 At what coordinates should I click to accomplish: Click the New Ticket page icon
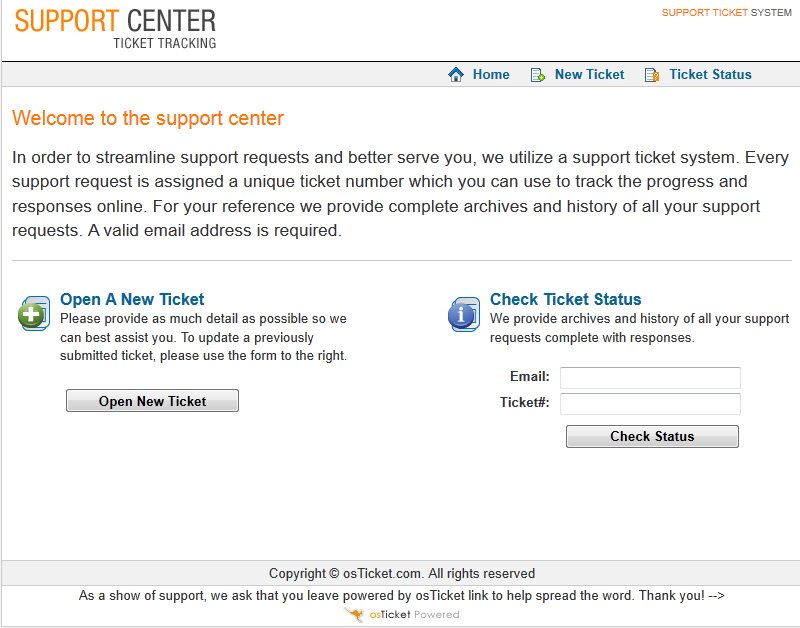click(x=537, y=75)
